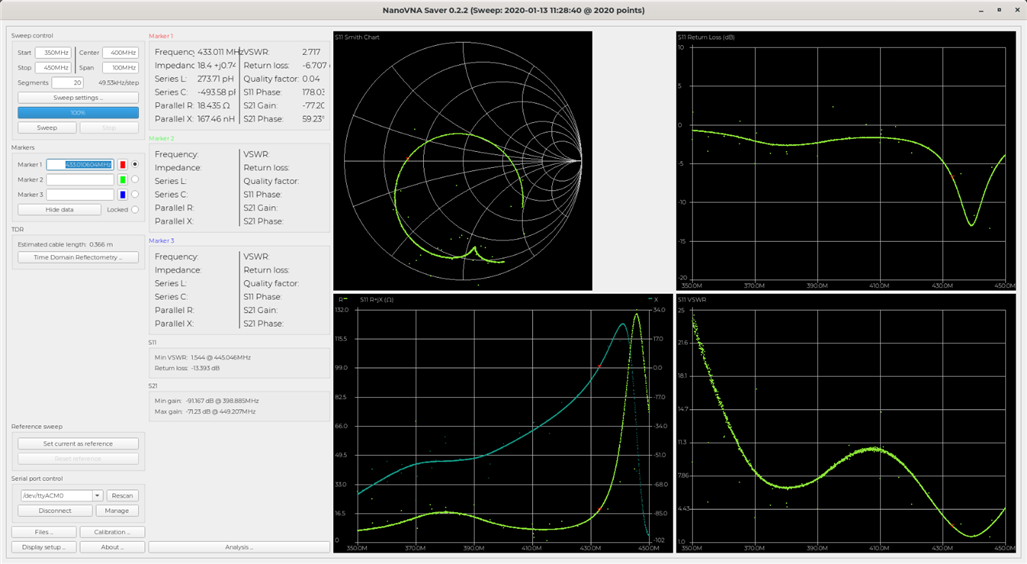
Task: Click the Min gain -91.167 dB text
Action: coord(206,401)
